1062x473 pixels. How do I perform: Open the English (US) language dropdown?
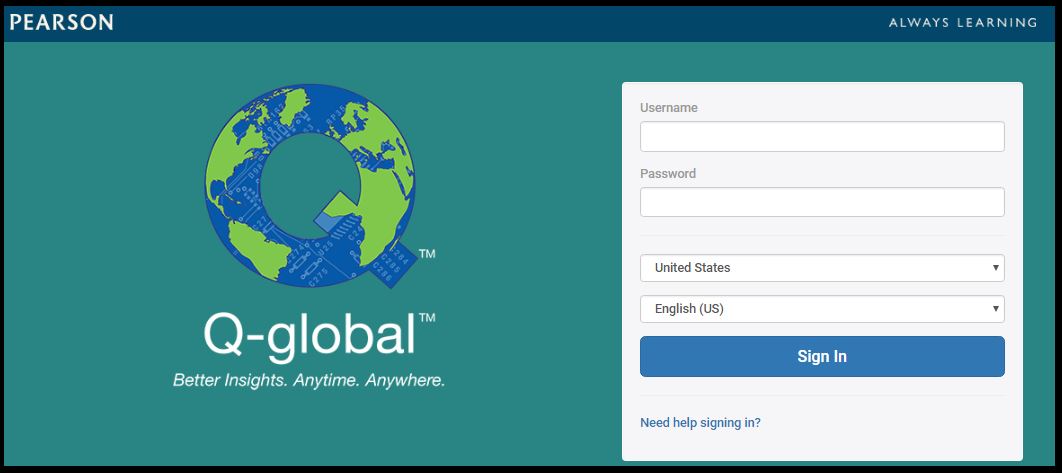point(810,309)
